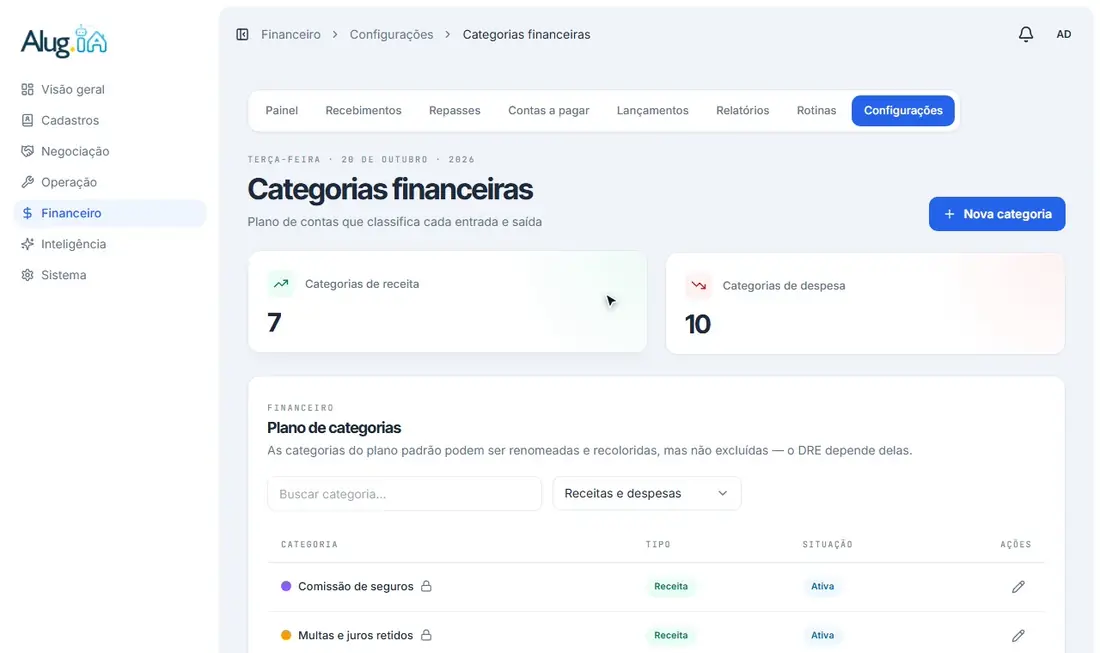1100x653 pixels.
Task: Edit Comissão de seguros with pencil
Action: (1018, 586)
